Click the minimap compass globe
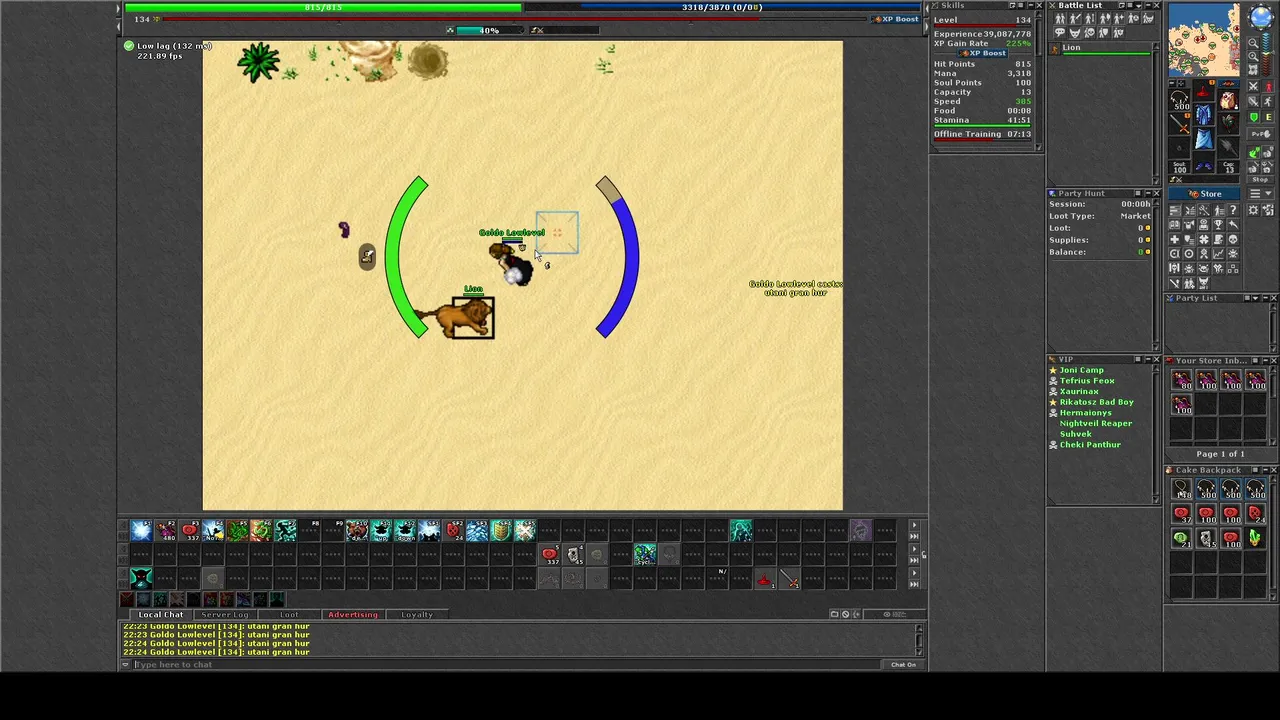Image resolution: width=1280 pixels, height=720 pixels. coord(1261,17)
